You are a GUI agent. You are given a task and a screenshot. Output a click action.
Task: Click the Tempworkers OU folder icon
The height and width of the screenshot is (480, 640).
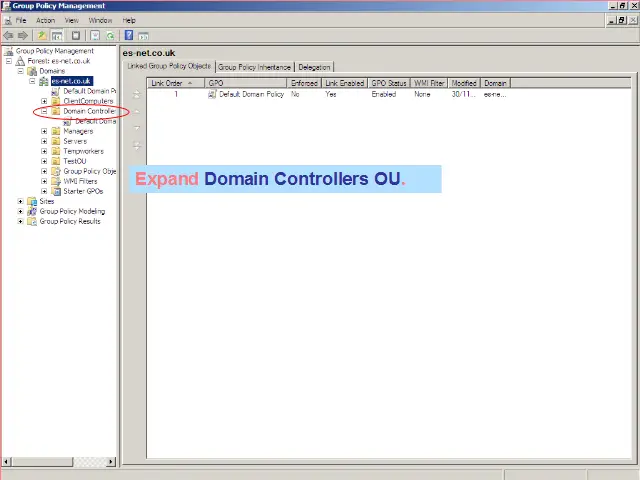(x=56, y=151)
